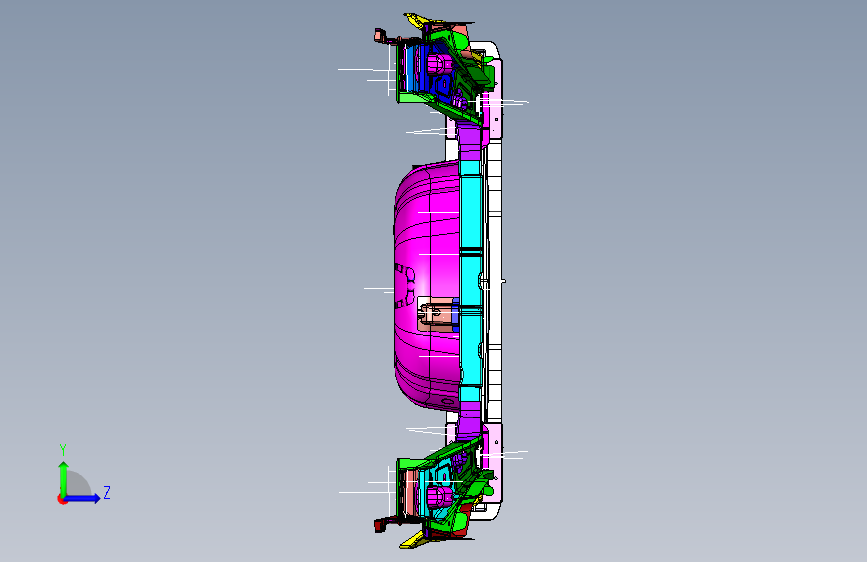Select the magenta cylinder in the upper bracket
The width and height of the screenshot is (867, 562).
click(439, 64)
